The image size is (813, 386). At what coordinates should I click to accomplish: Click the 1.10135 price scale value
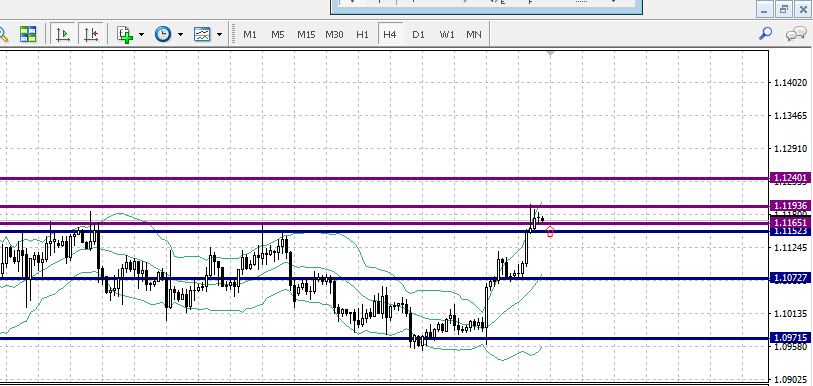click(790, 313)
